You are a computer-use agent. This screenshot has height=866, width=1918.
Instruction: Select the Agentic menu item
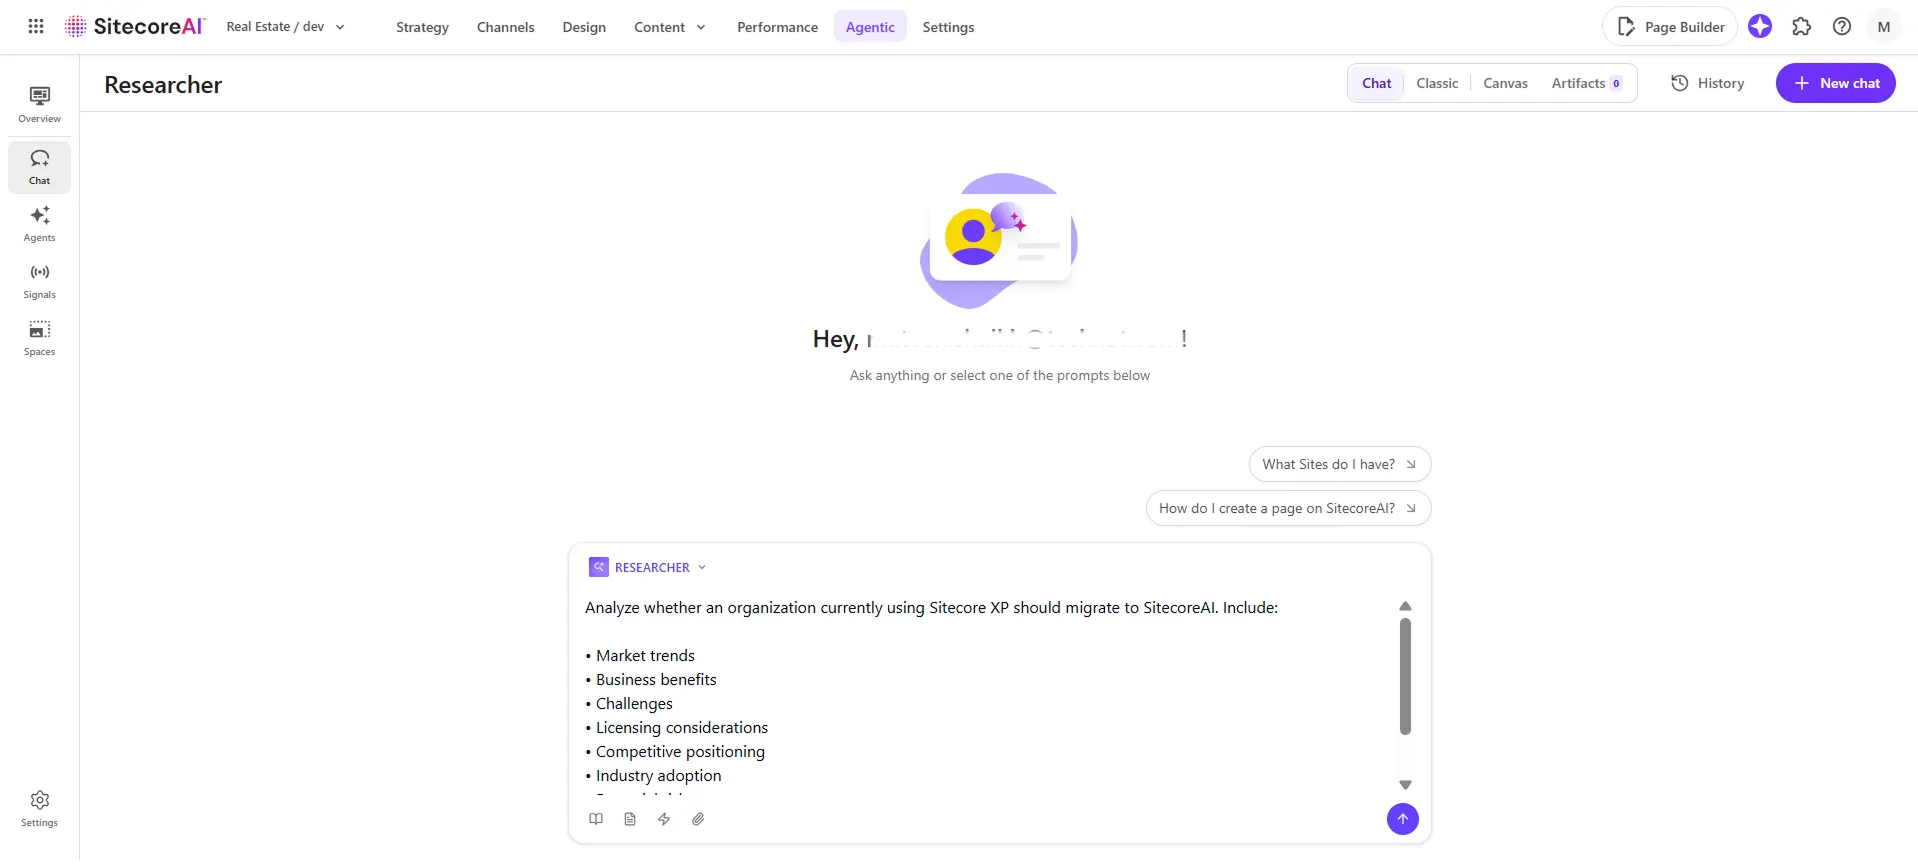(870, 27)
